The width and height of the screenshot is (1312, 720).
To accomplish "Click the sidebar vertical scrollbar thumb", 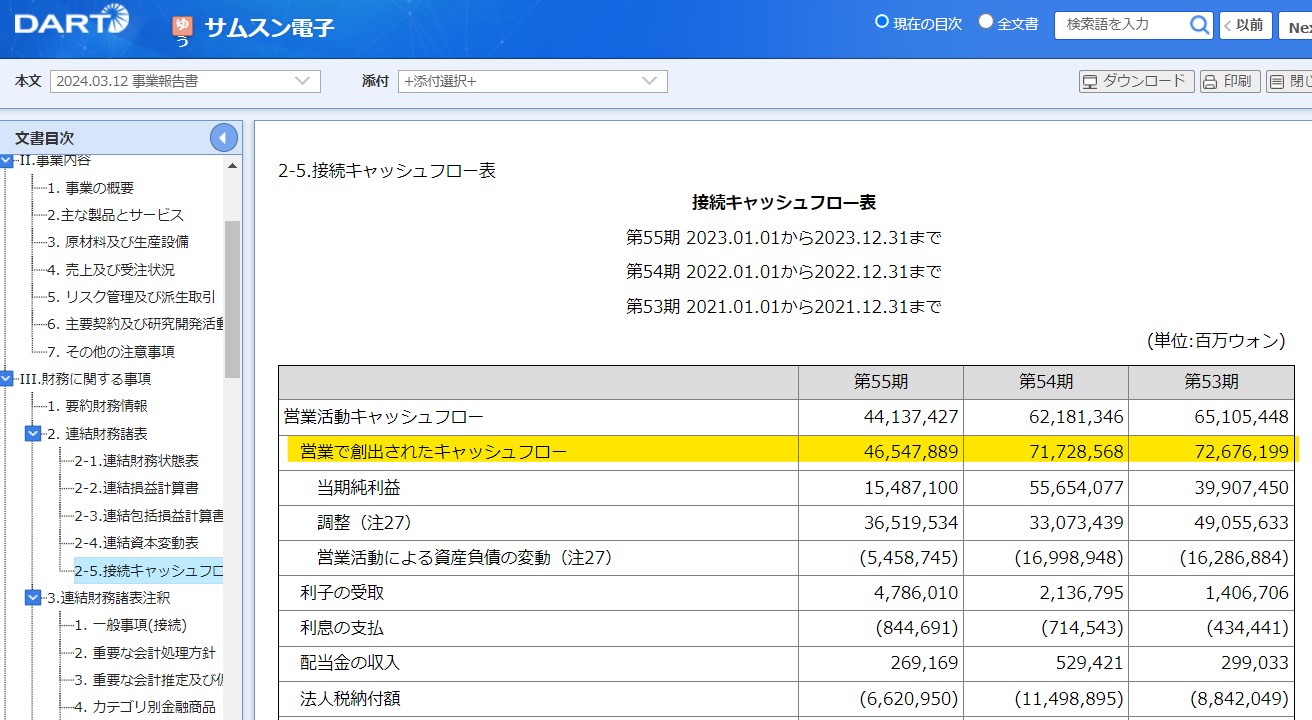I will 232,300.
